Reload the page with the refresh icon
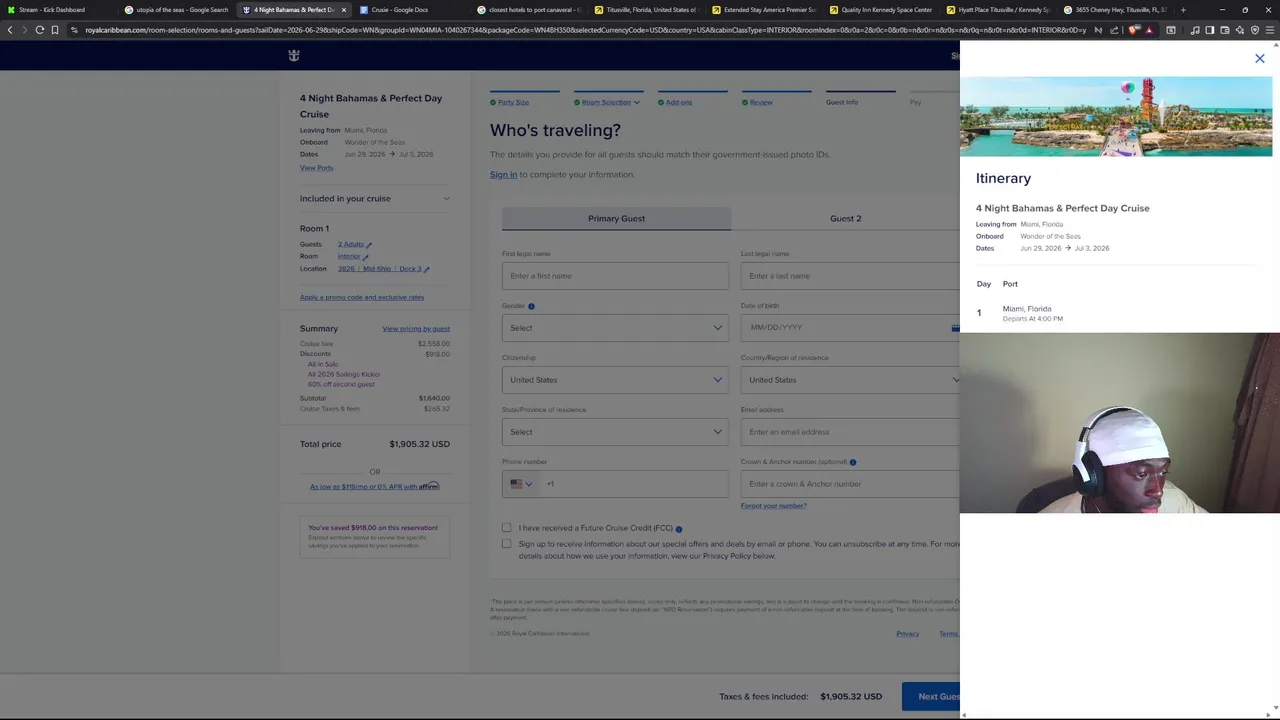Screen dimensions: 1280x720 click(x=39, y=30)
